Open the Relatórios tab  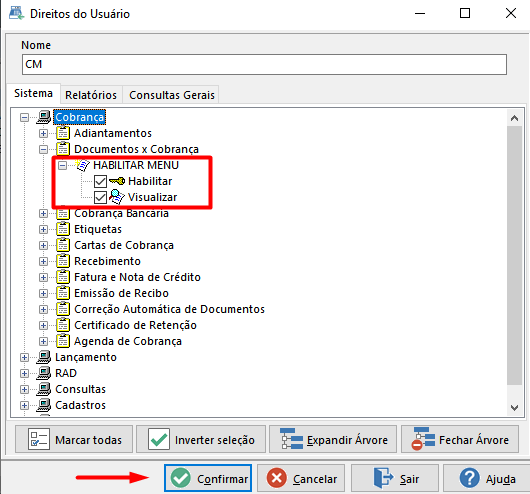pyautogui.click(x=91, y=95)
